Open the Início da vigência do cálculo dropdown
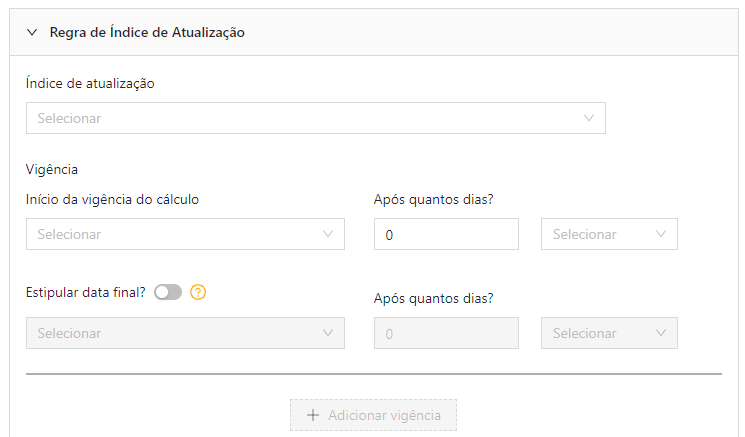This screenshot has height=437, width=745. coord(185,234)
